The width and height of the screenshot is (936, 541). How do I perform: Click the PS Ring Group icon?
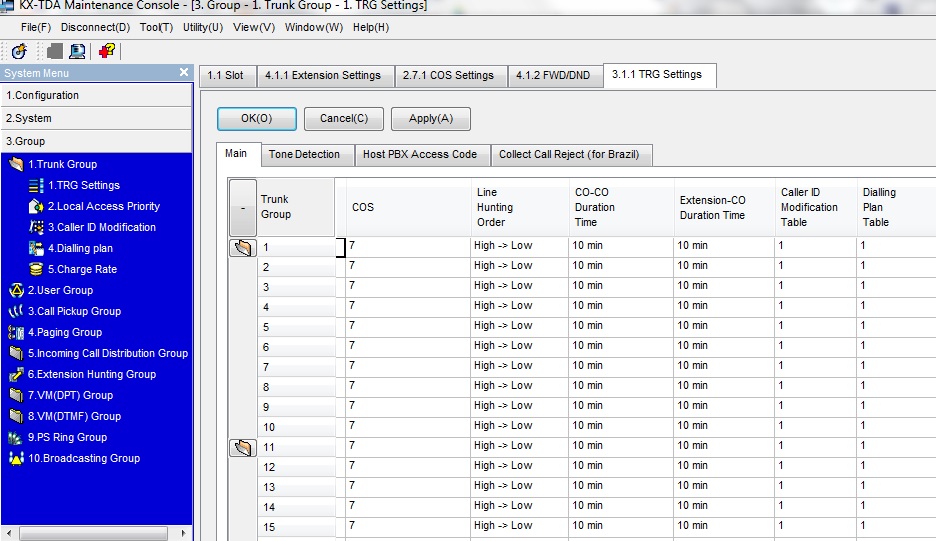pyautogui.click(x=16, y=437)
